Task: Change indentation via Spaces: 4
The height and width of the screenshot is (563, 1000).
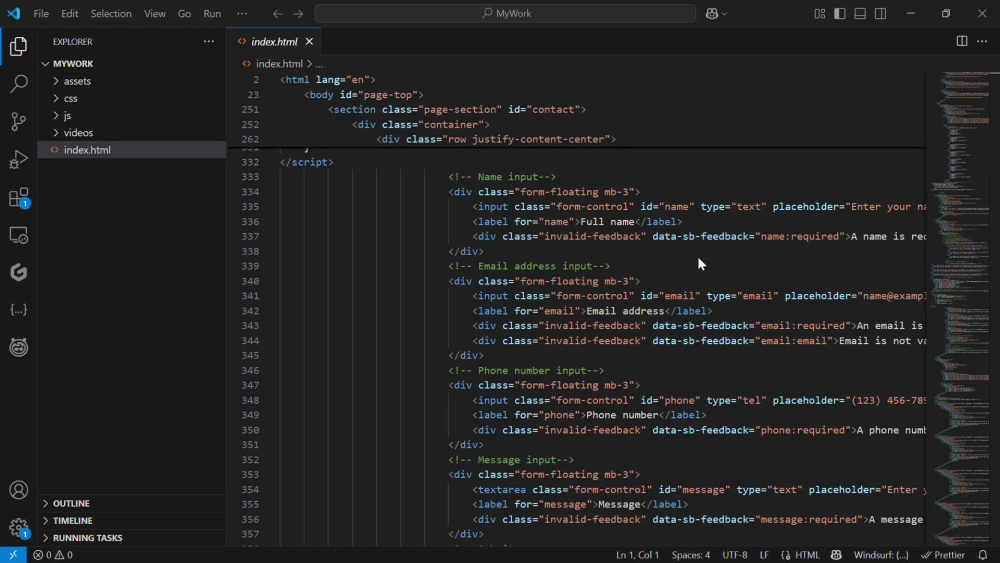Action: [x=690, y=555]
